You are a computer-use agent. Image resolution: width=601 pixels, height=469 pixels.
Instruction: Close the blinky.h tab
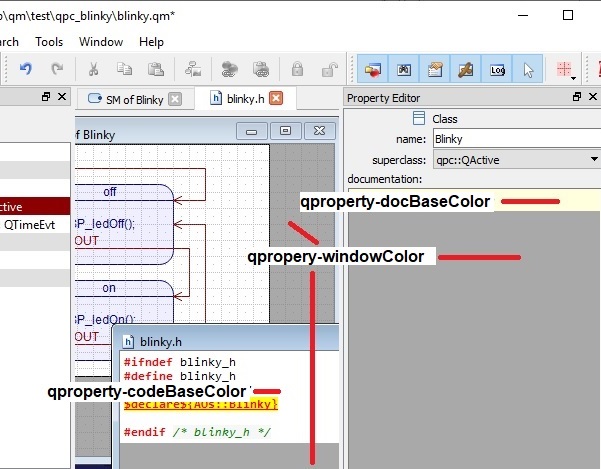(x=277, y=98)
